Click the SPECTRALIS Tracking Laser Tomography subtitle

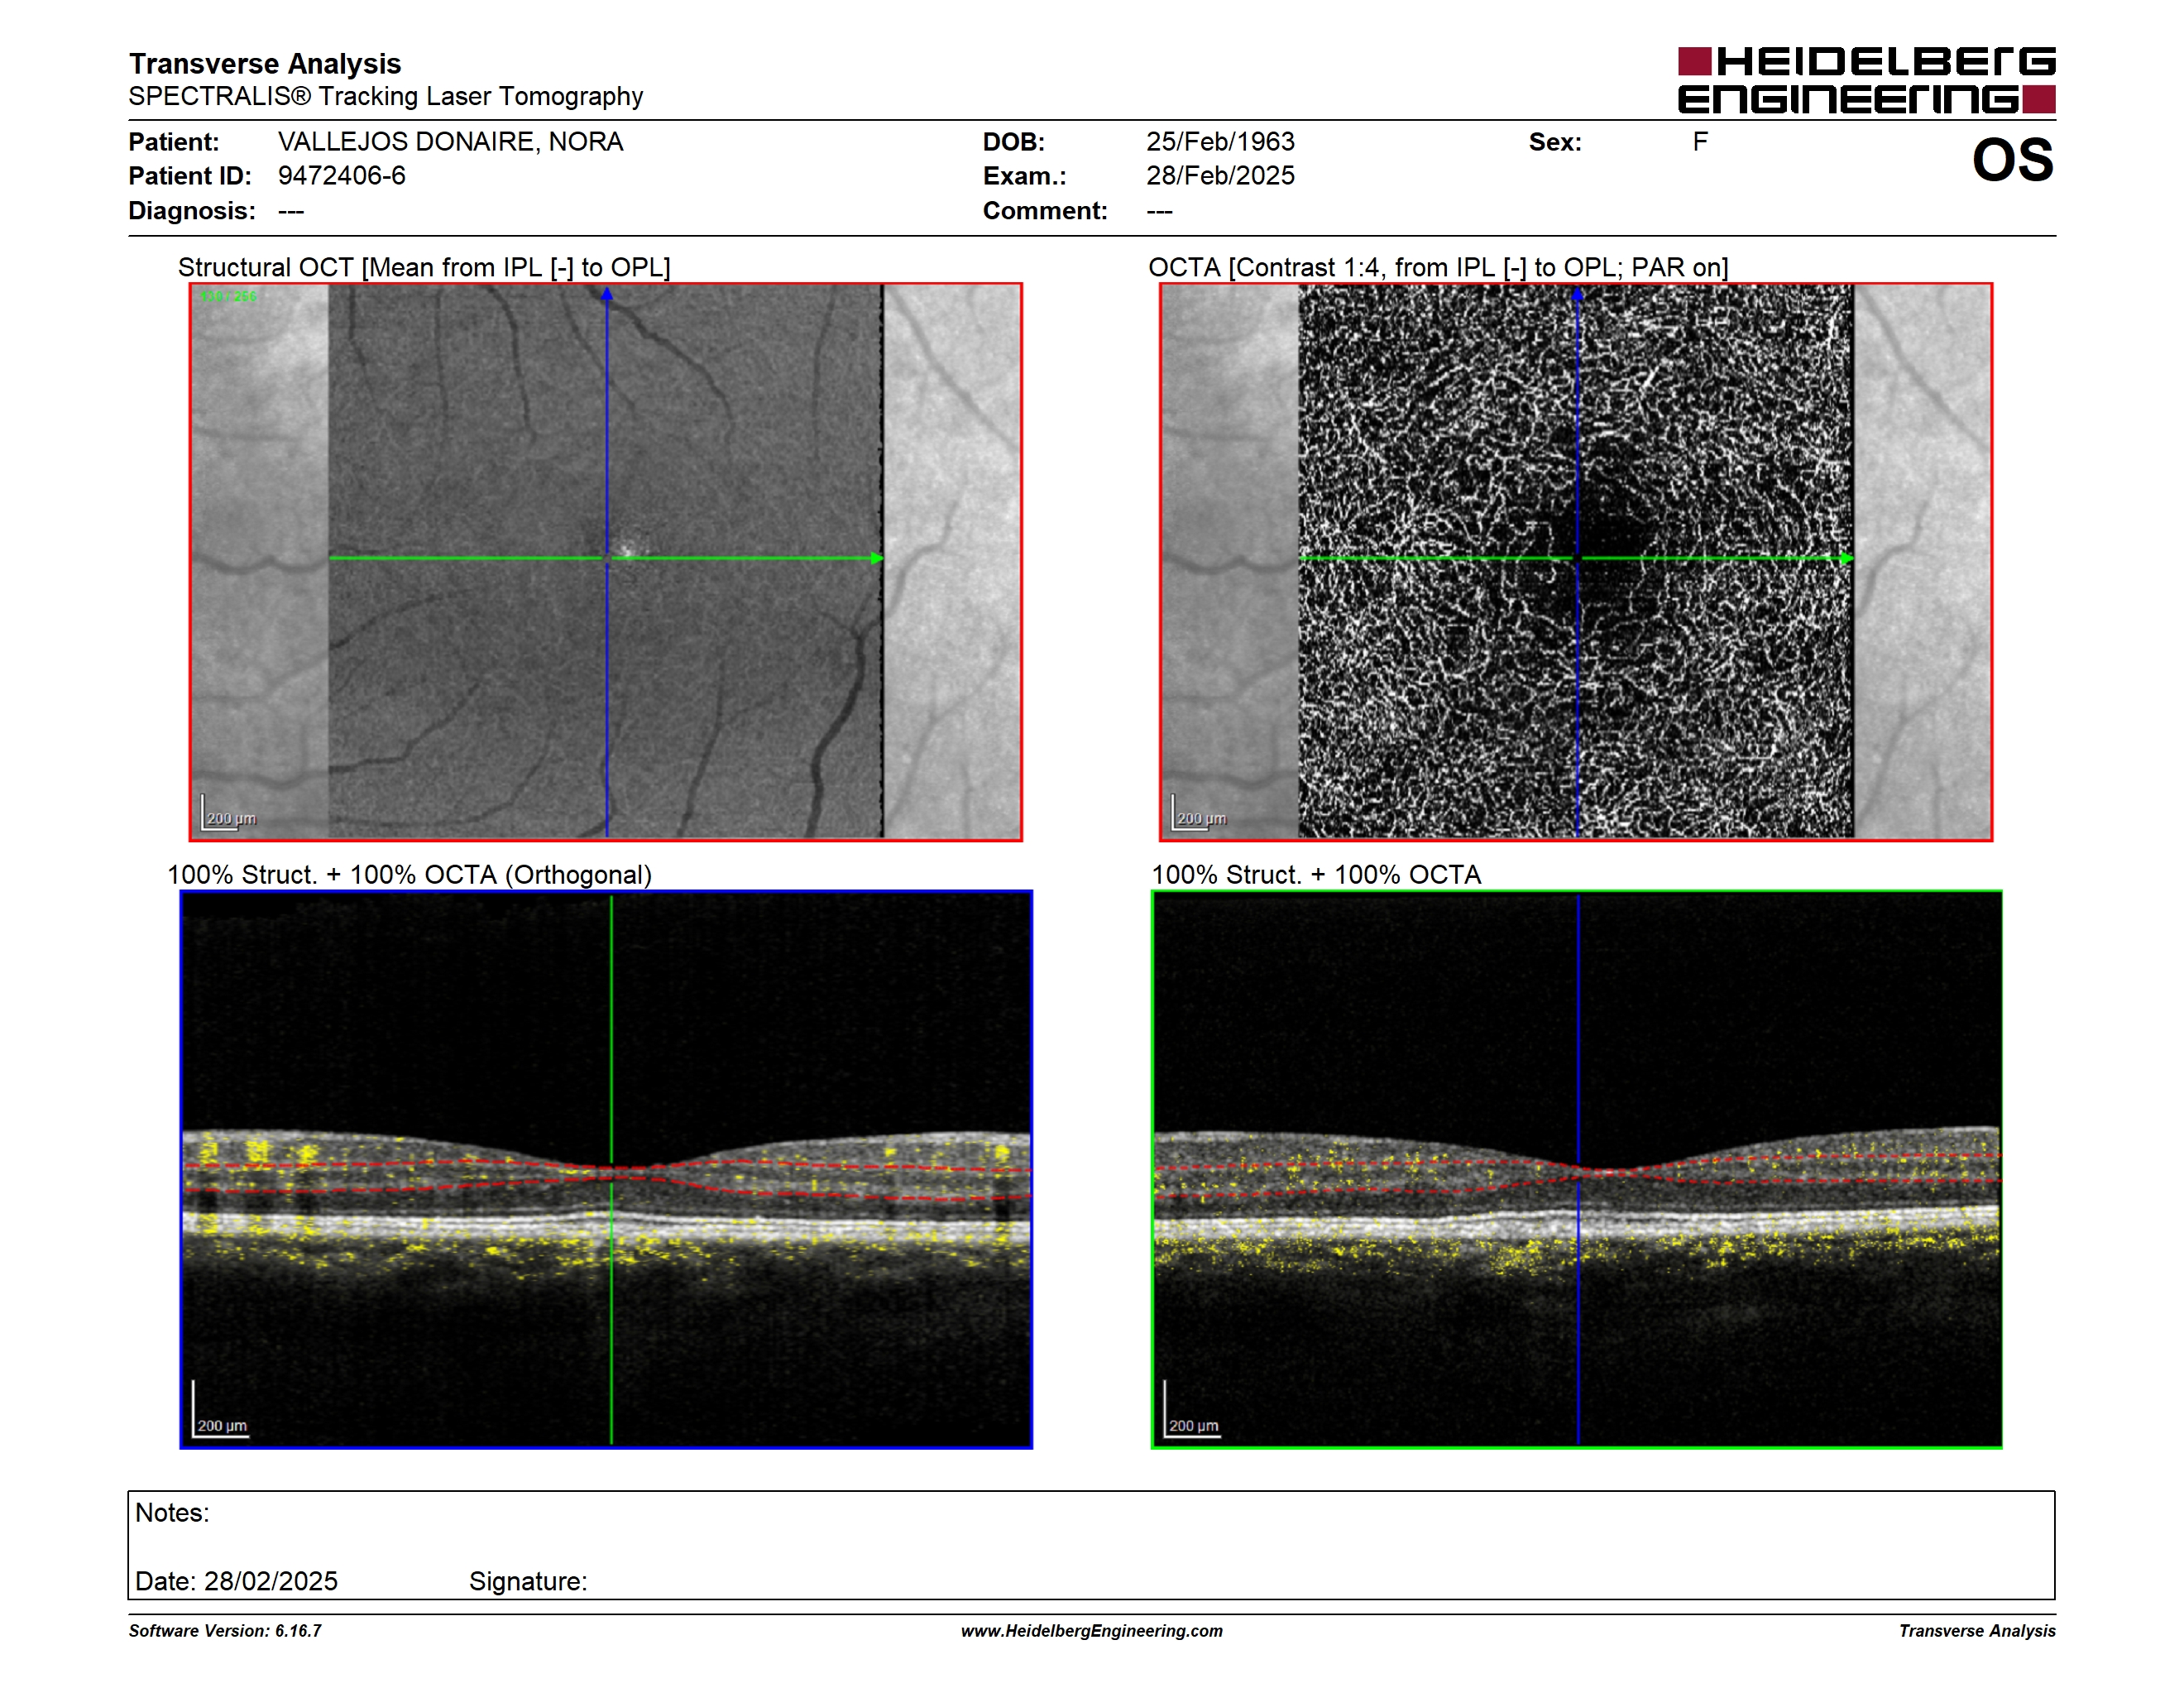(386, 96)
